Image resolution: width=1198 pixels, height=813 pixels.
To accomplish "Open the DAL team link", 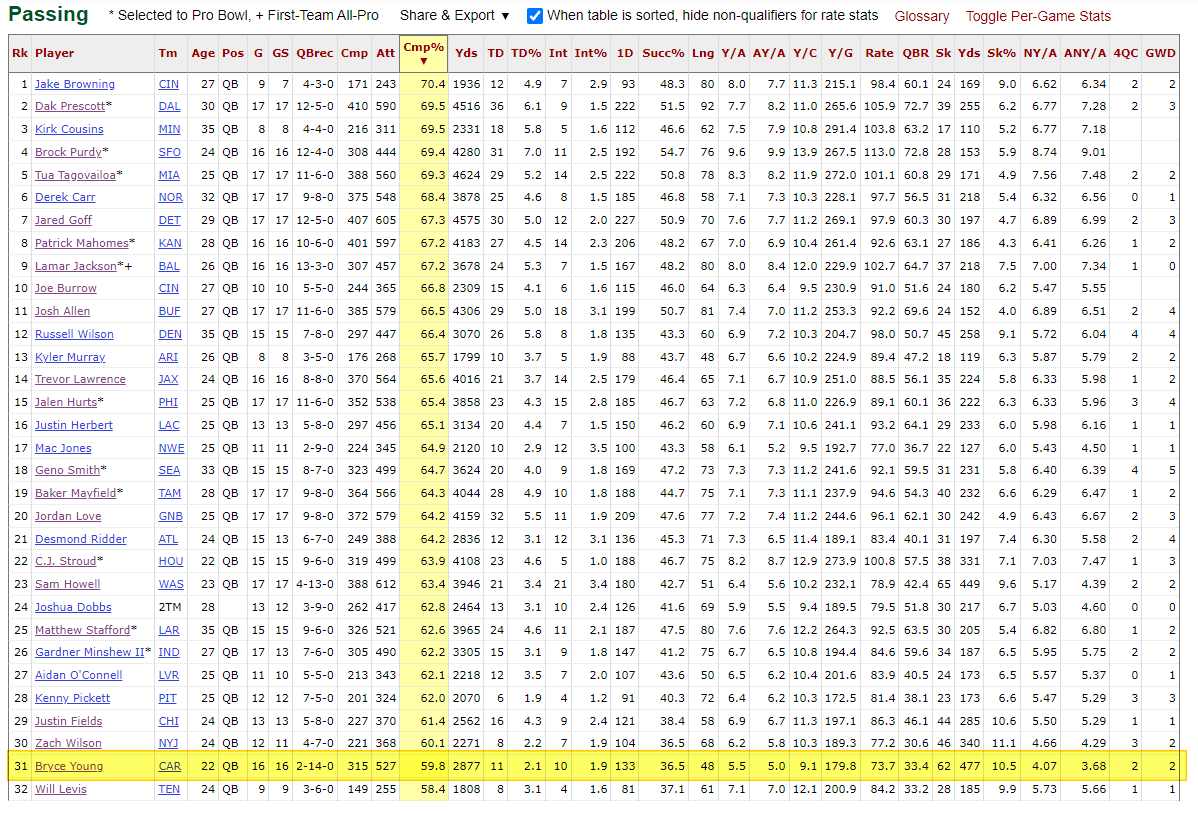I will coord(170,106).
